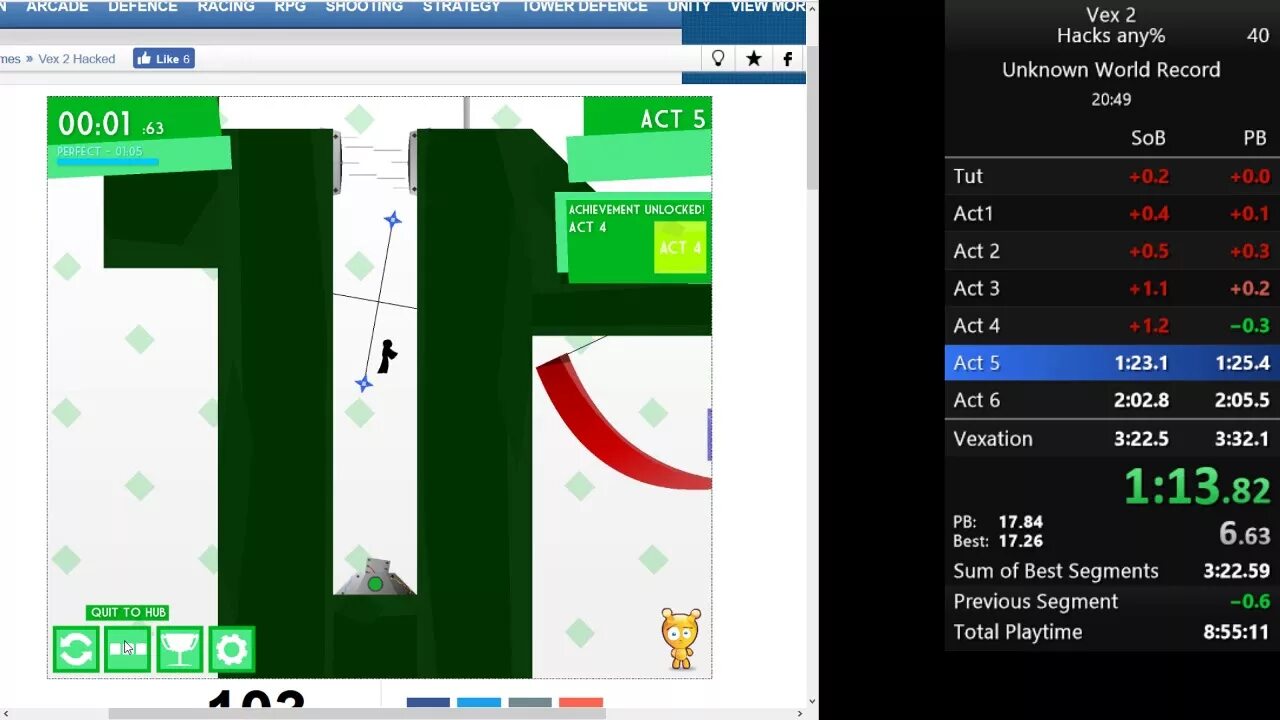The width and height of the screenshot is (1280, 720).
Task: Click the black stickman character
Action: [386, 356]
